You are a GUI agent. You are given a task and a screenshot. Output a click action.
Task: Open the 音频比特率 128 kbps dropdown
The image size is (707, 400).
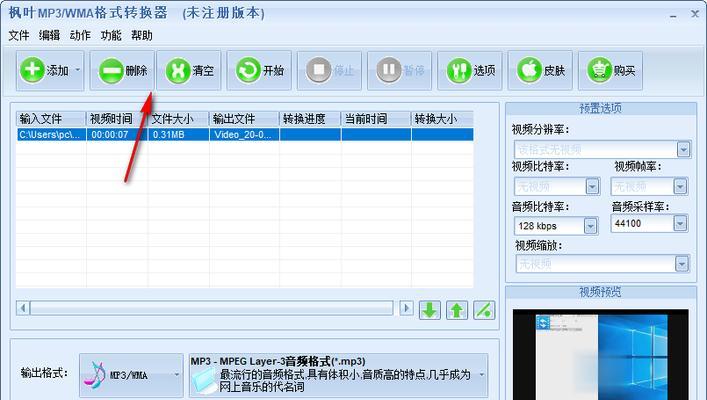pos(590,225)
